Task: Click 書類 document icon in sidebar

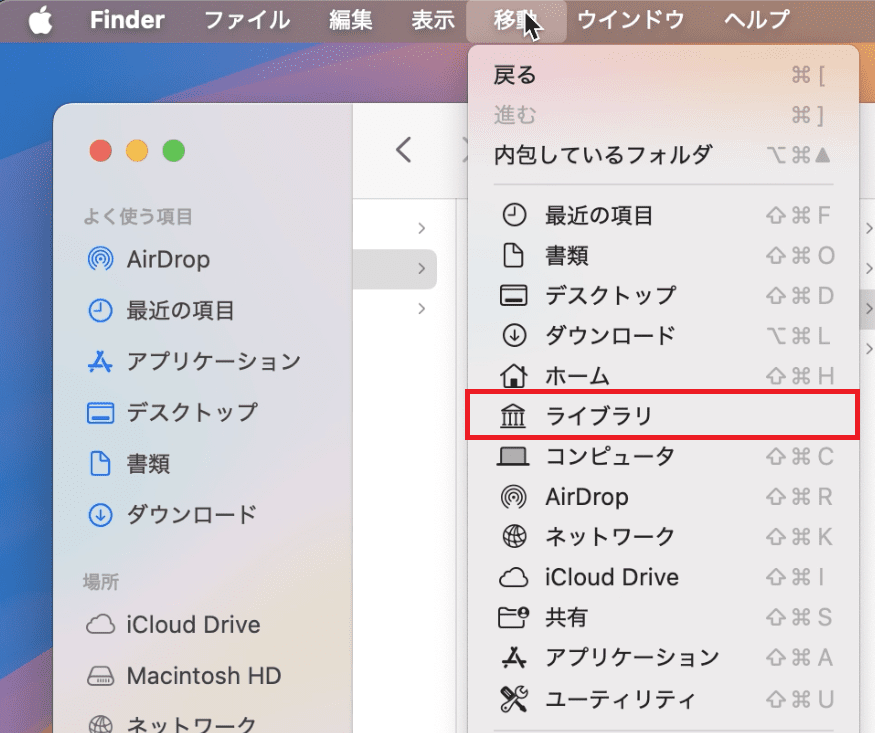Action: coord(100,464)
